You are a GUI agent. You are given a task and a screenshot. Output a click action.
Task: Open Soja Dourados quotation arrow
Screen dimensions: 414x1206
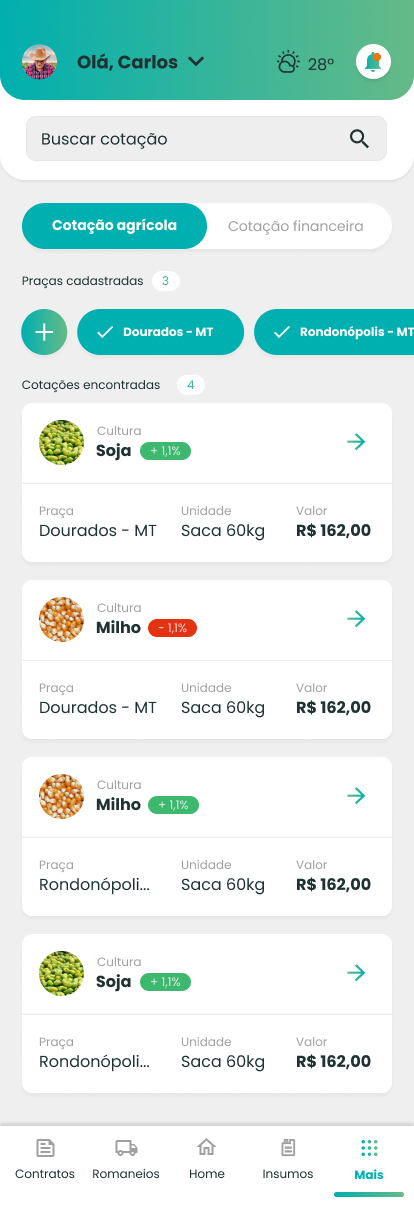tap(356, 442)
